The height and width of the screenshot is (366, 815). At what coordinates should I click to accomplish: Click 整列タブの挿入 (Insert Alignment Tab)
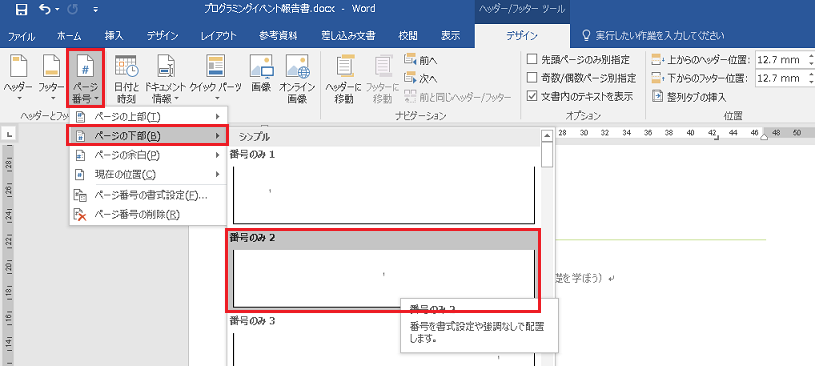(x=689, y=97)
